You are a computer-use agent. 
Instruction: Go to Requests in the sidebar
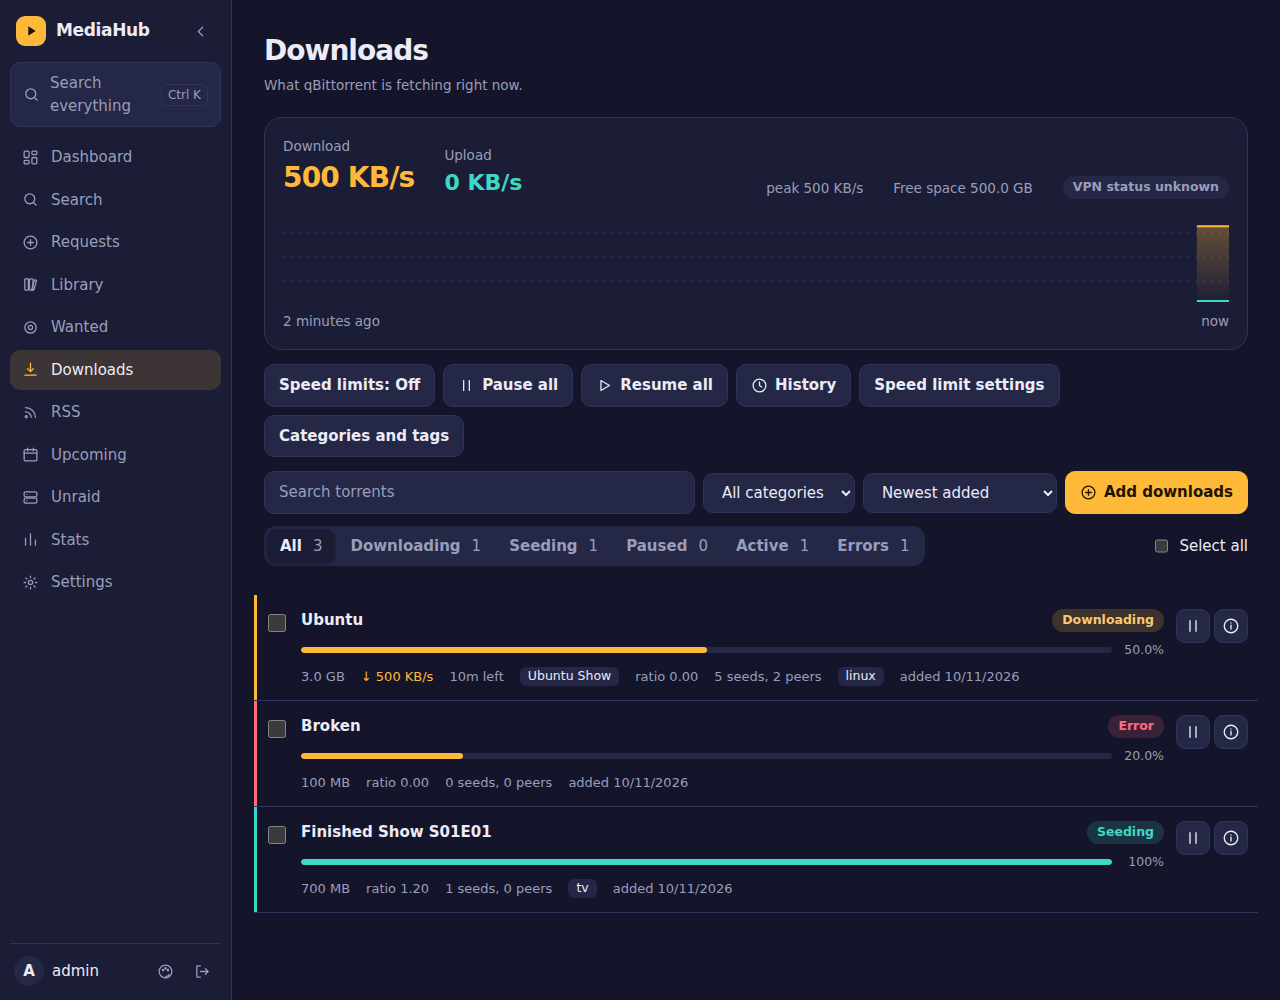tap(115, 242)
